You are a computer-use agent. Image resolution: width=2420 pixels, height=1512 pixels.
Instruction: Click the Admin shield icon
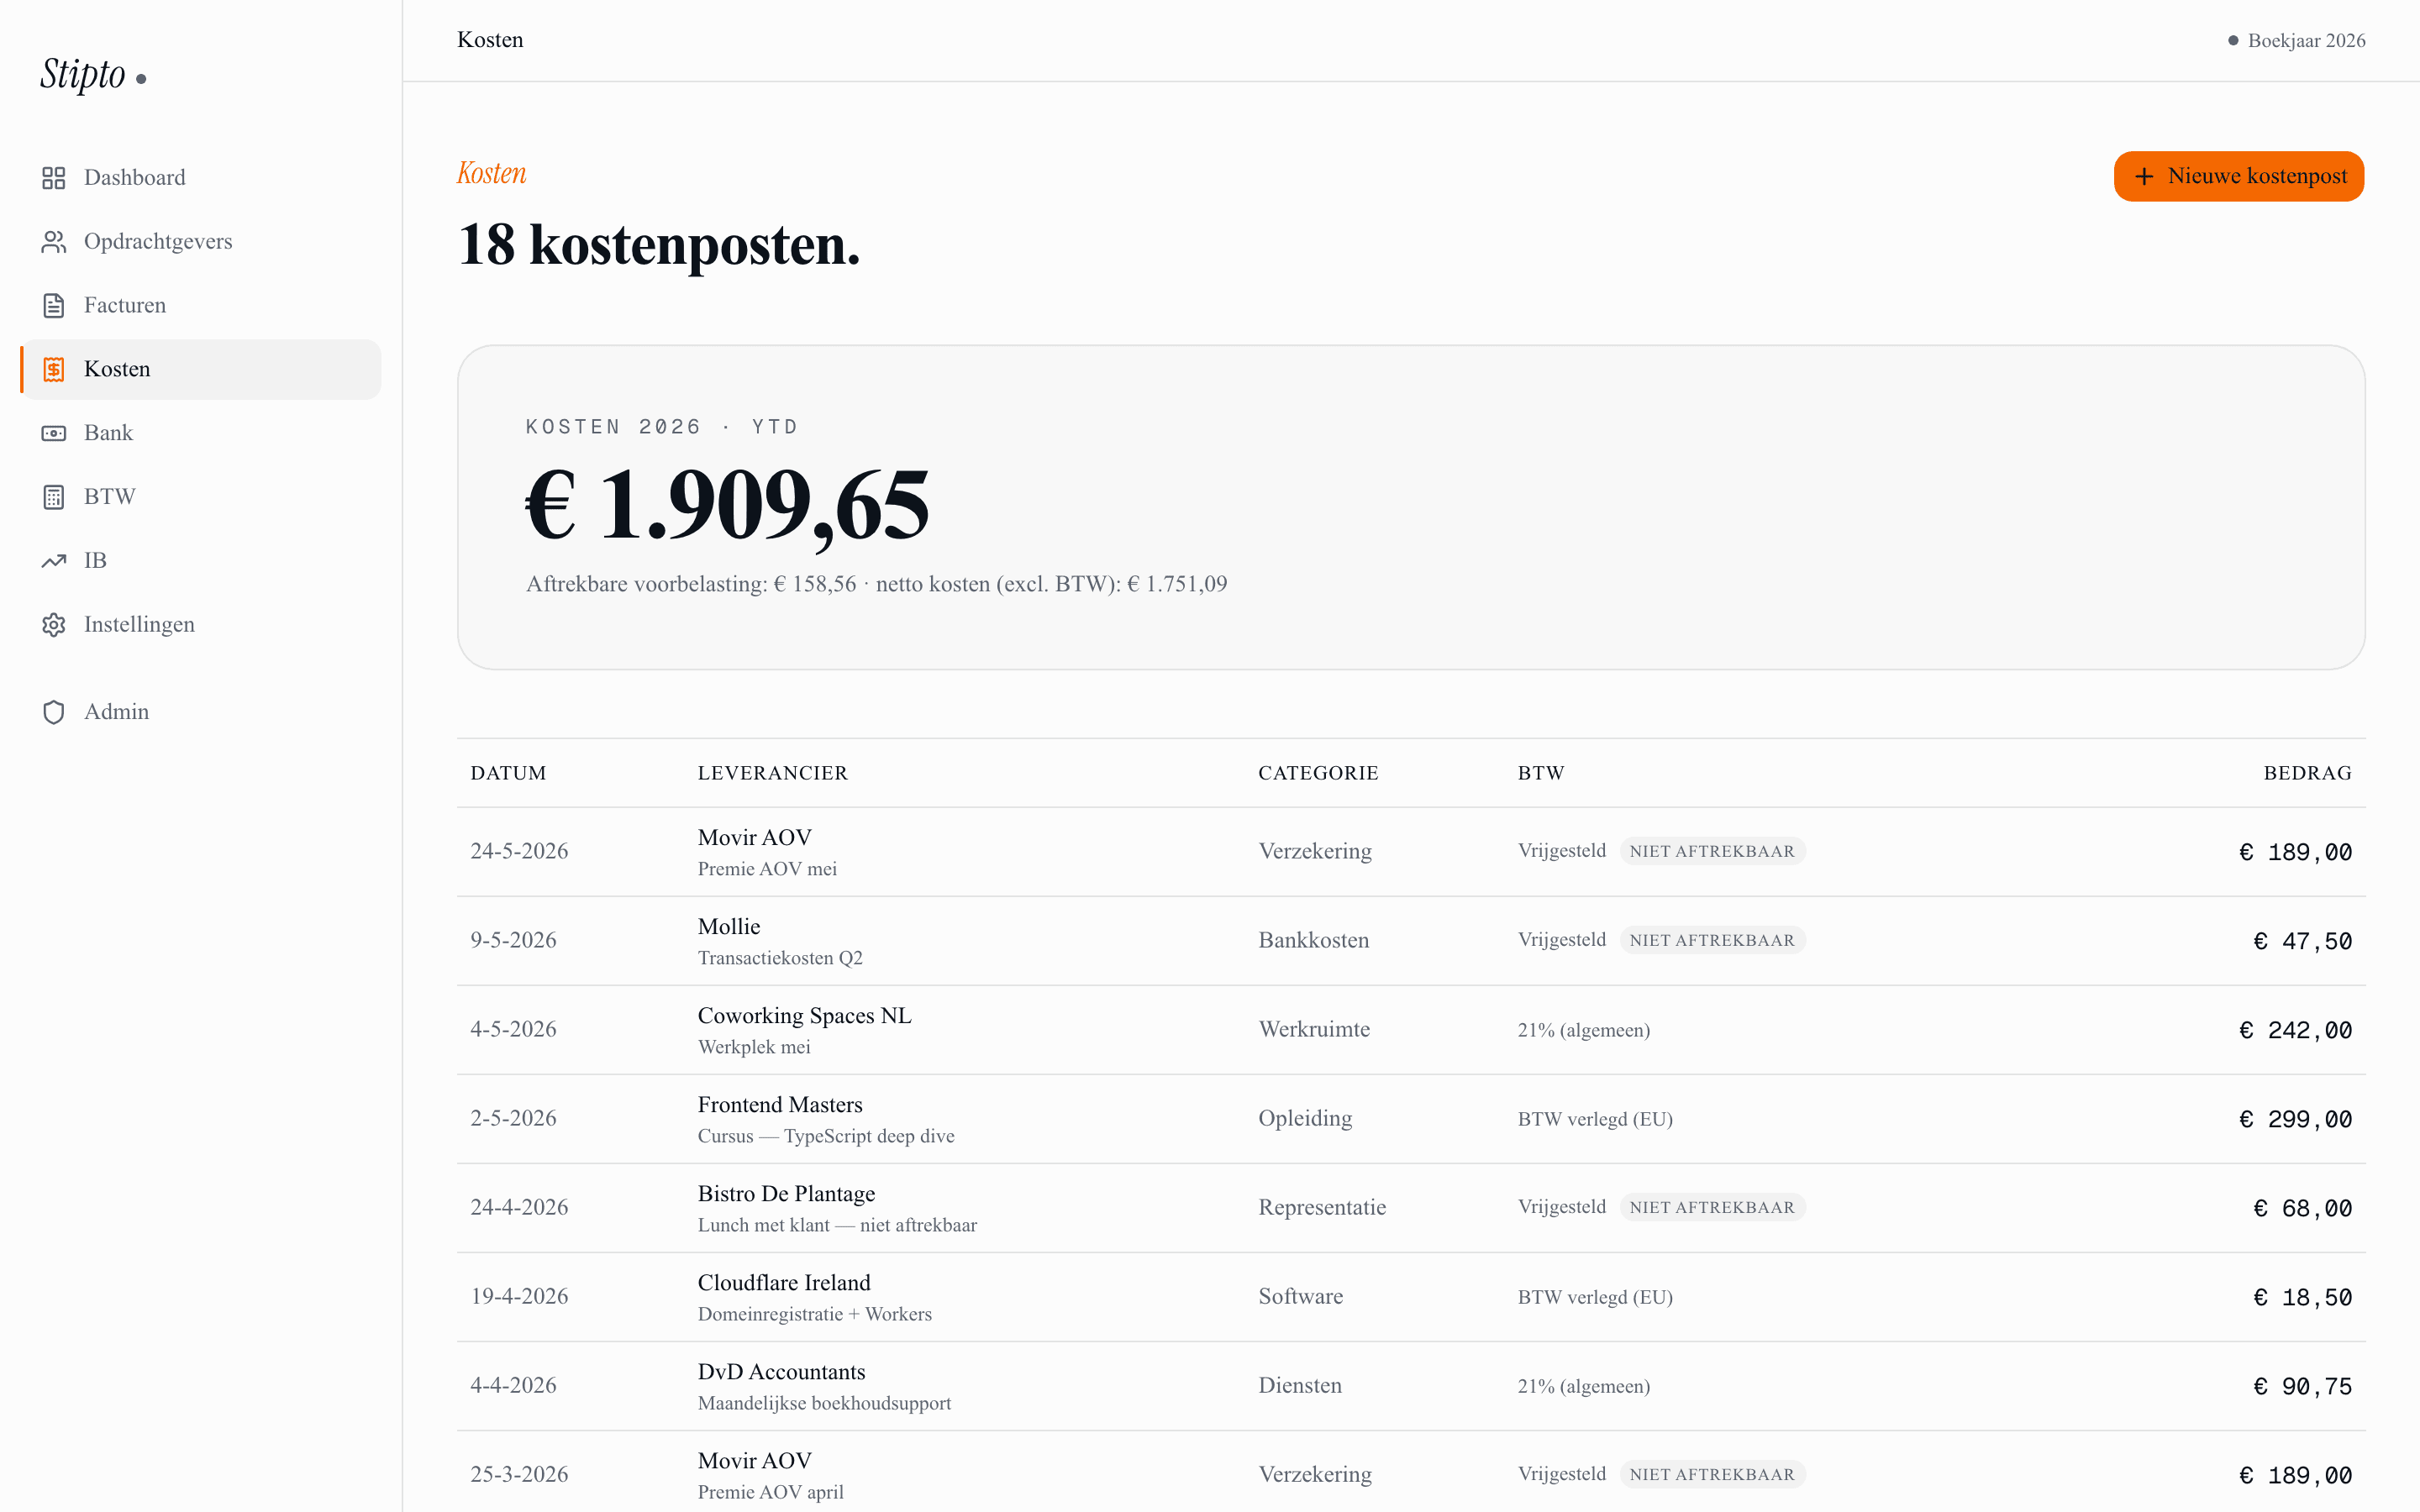(x=54, y=712)
